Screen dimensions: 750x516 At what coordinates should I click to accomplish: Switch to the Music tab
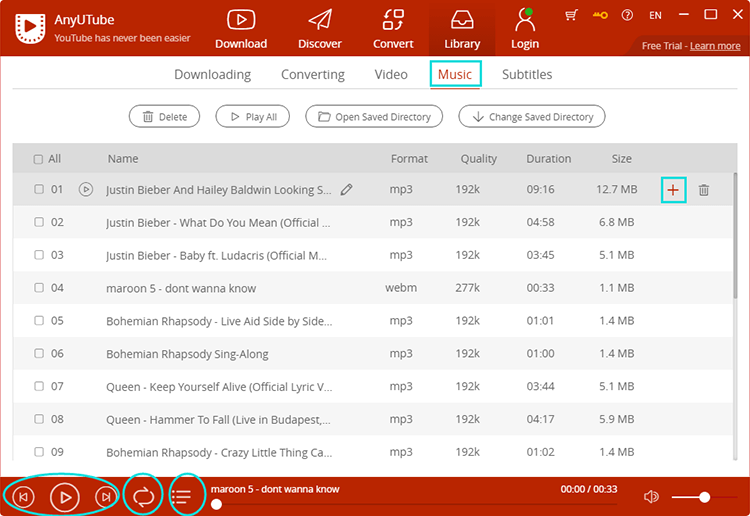coord(455,75)
